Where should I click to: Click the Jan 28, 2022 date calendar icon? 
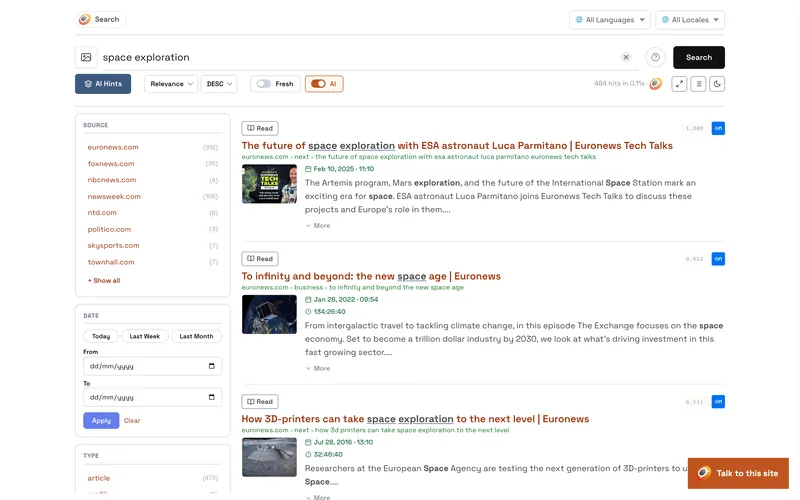308,299
